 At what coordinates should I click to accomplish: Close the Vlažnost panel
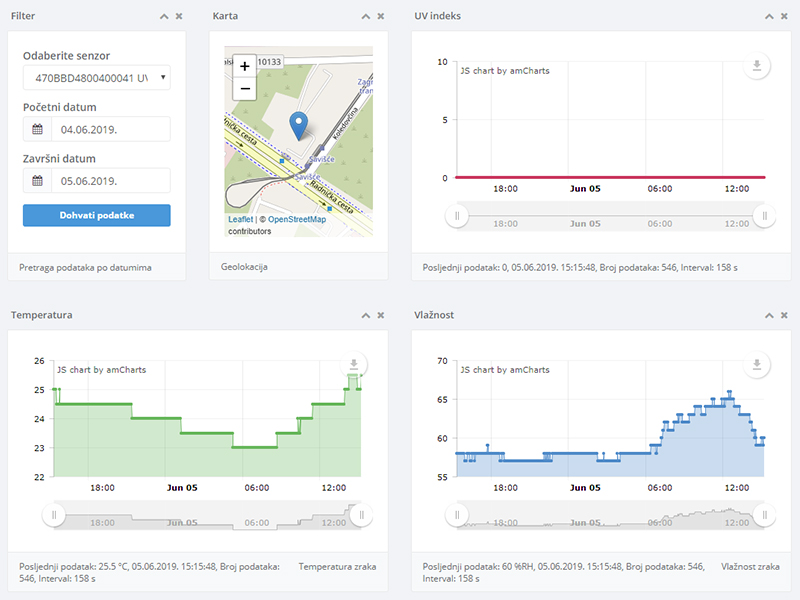pyautogui.click(x=783, y=315)
